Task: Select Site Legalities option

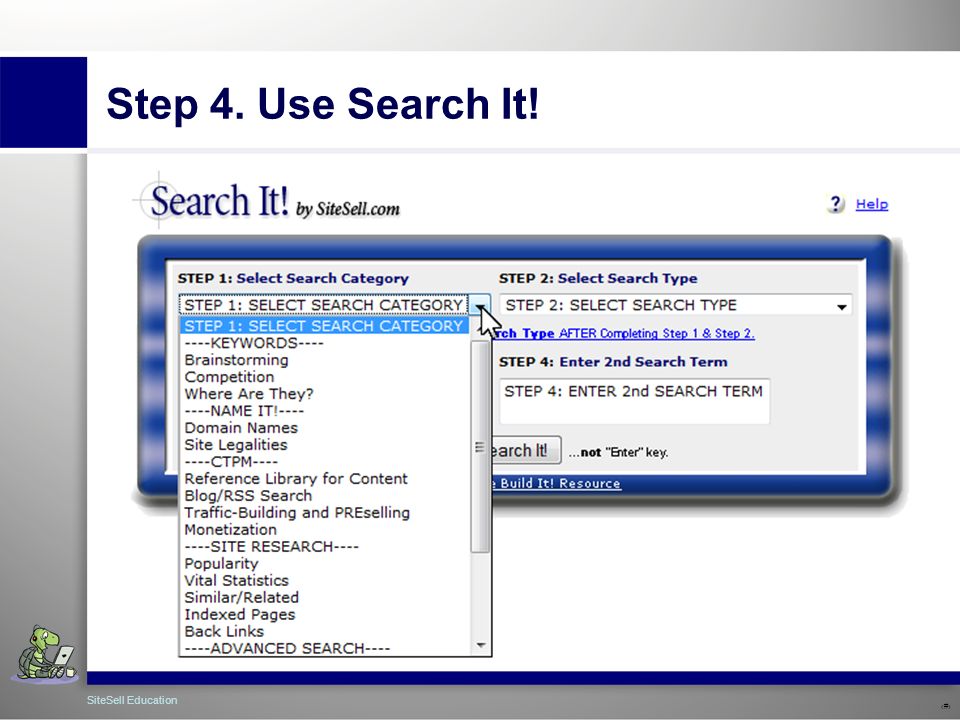Action: pyautogui.click(x=236, y=445)
